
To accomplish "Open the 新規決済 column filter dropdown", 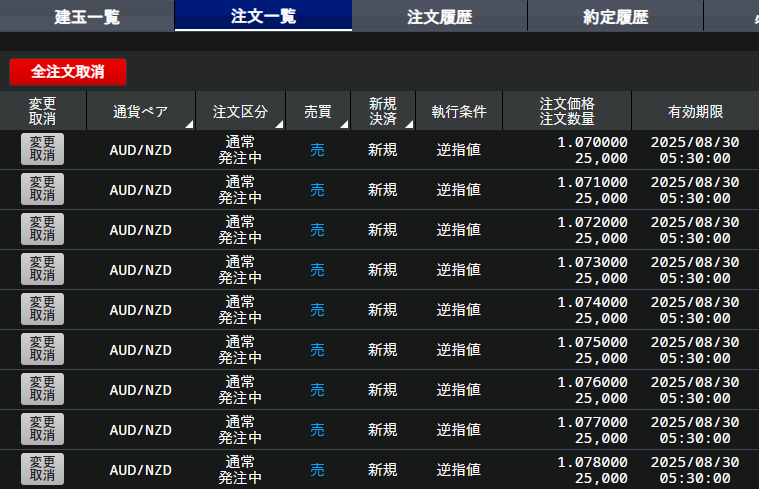I will [409, 124].
